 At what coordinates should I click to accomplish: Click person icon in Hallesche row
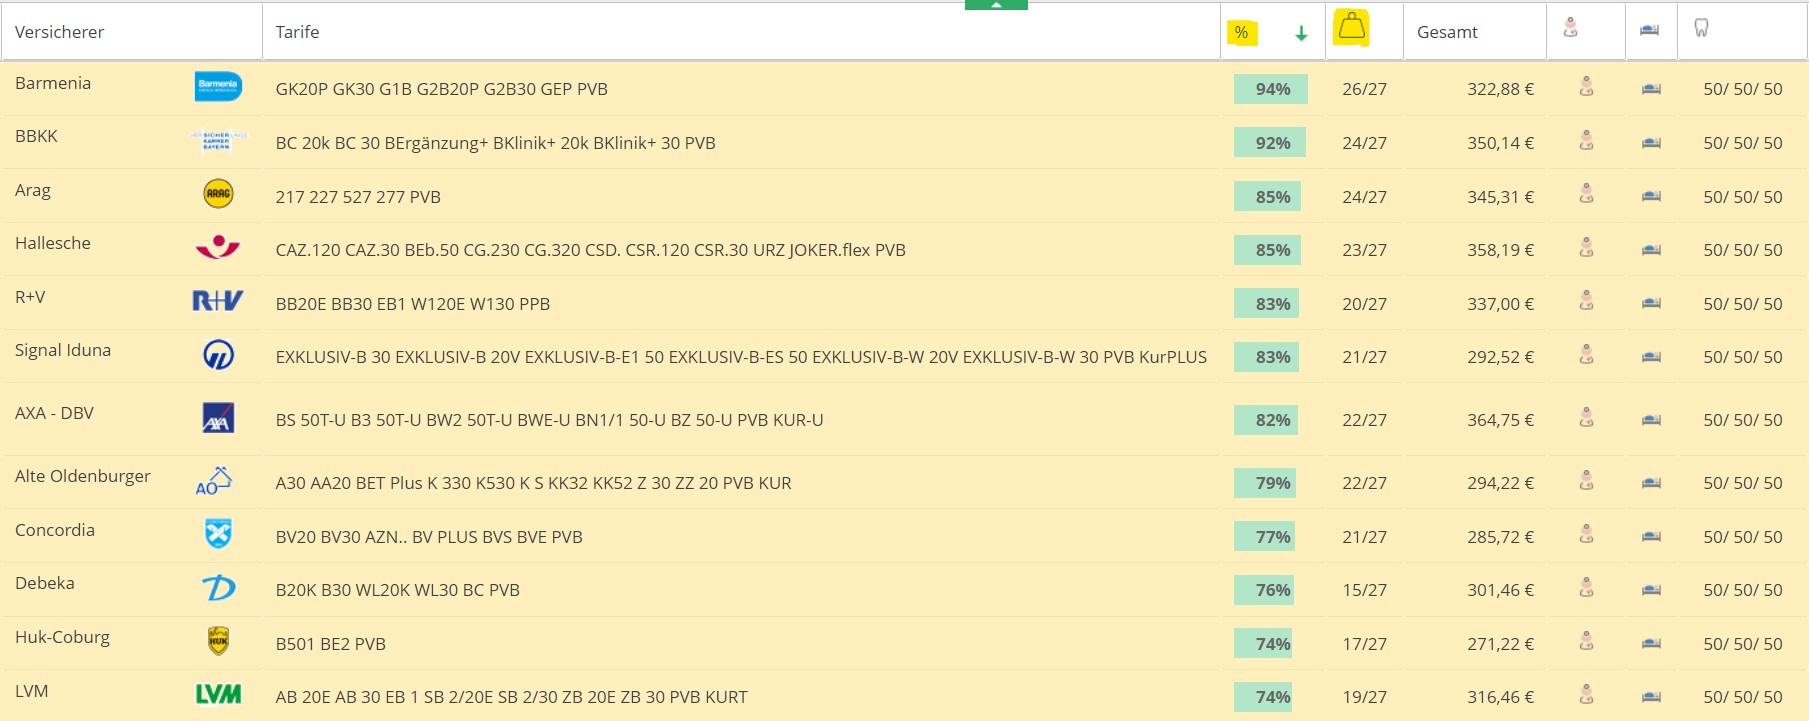click(1586, 248)
